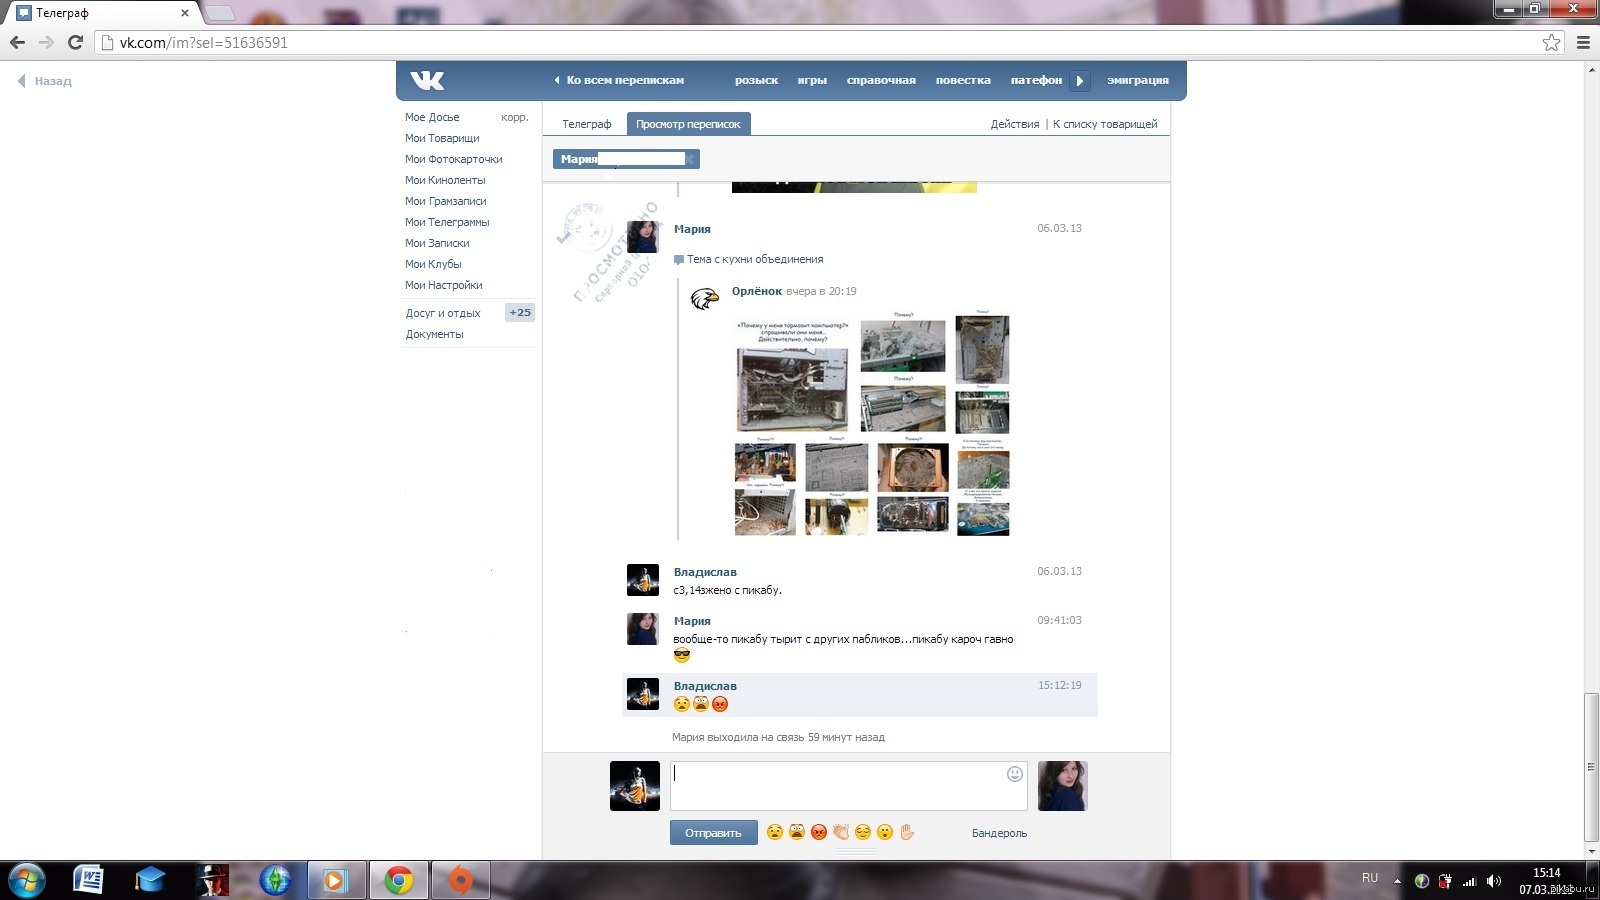Click the Бандероль attachment link
1600x900 pixels.
(x=999, y=833)
